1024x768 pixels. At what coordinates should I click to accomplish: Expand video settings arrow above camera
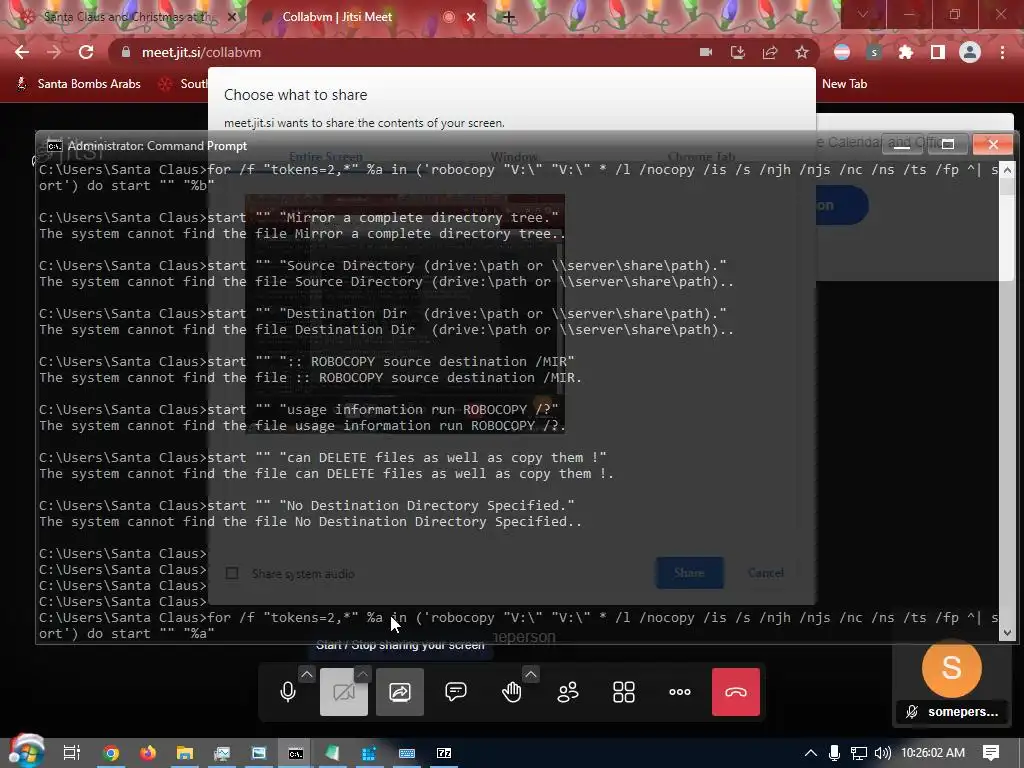click(x=363, y=674)
